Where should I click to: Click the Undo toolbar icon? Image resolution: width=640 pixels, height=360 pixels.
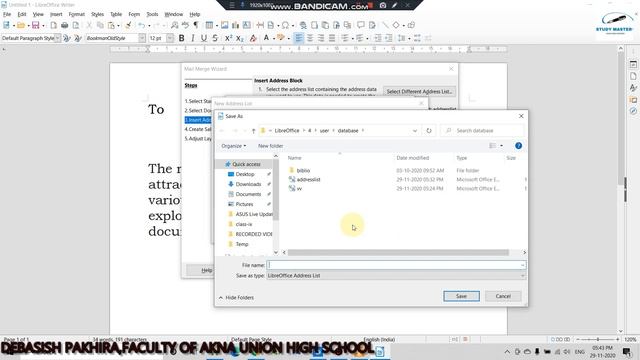coord(141,25)
